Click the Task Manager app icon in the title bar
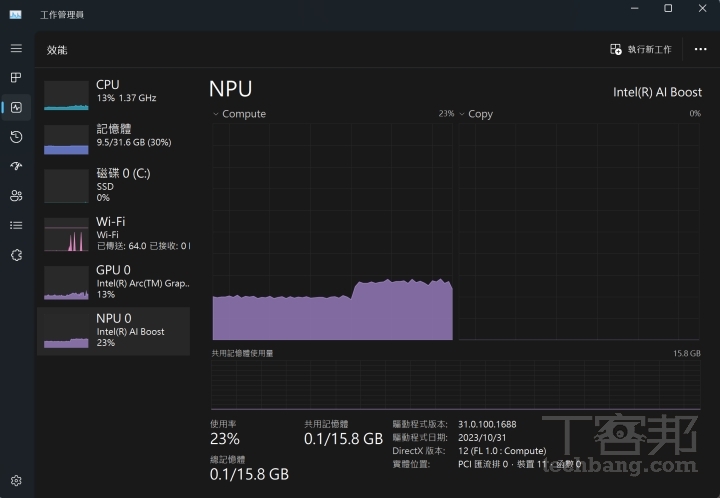This screenshot has width=720, height=498. [x=15, y=15]
